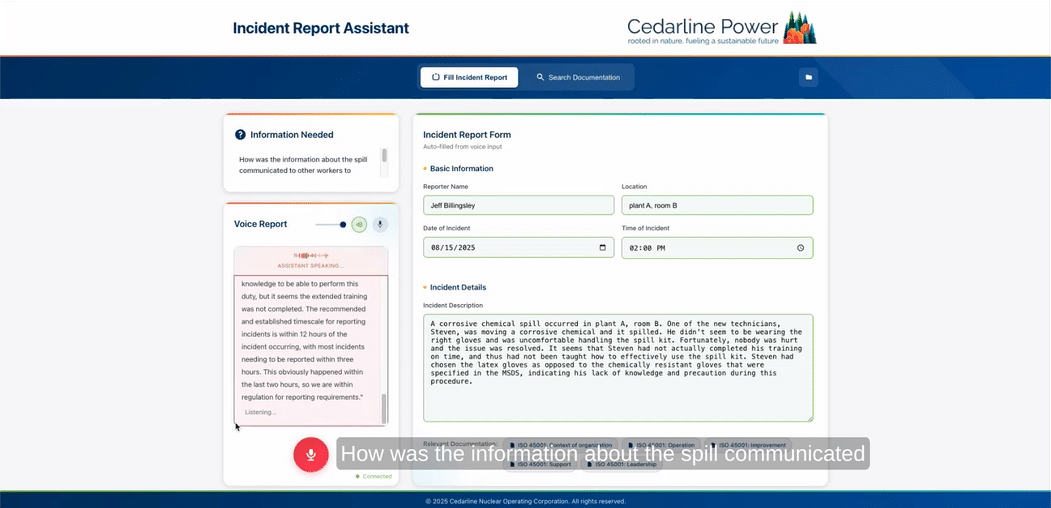Click the red microphone record button
Screen dimensions: 1051x508
click(310, 454)
